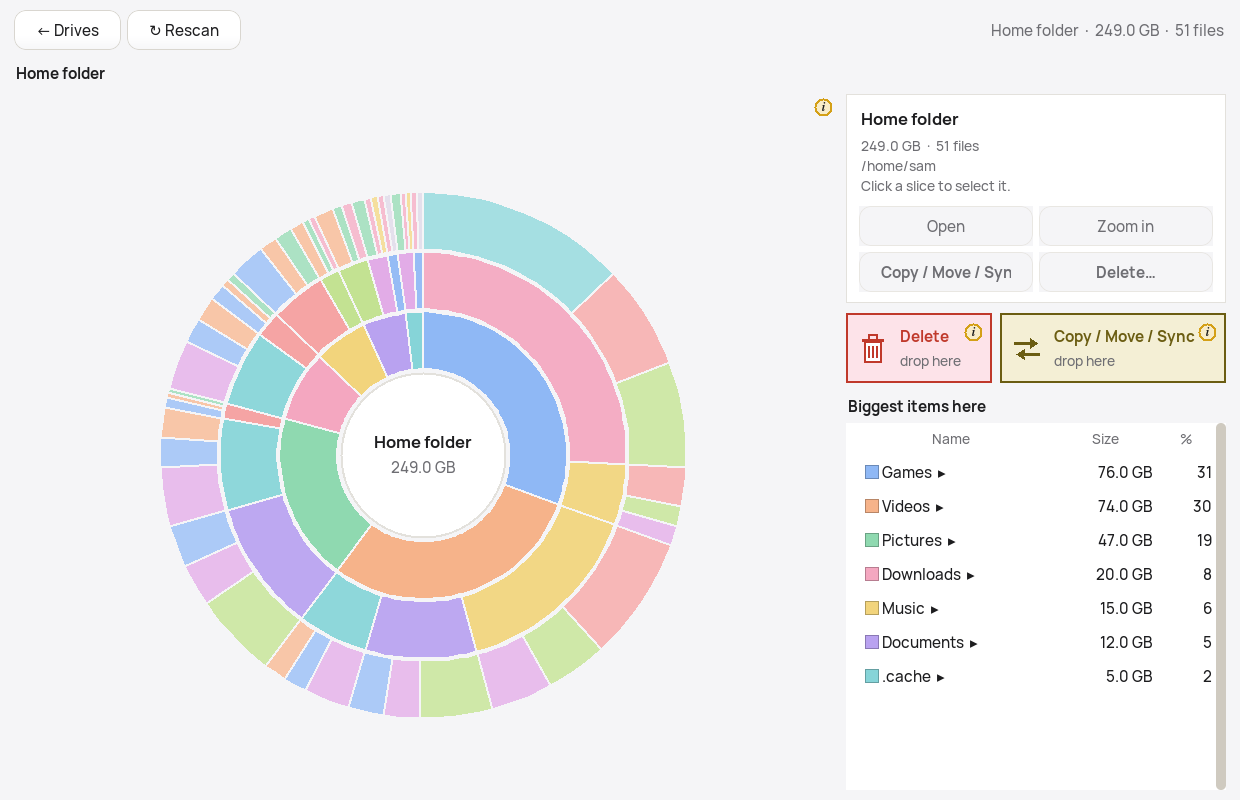The height and width of the screenshot is (800, 1240).
Task: Click the 47.0 GB size value
Action: coord(1125,540)
